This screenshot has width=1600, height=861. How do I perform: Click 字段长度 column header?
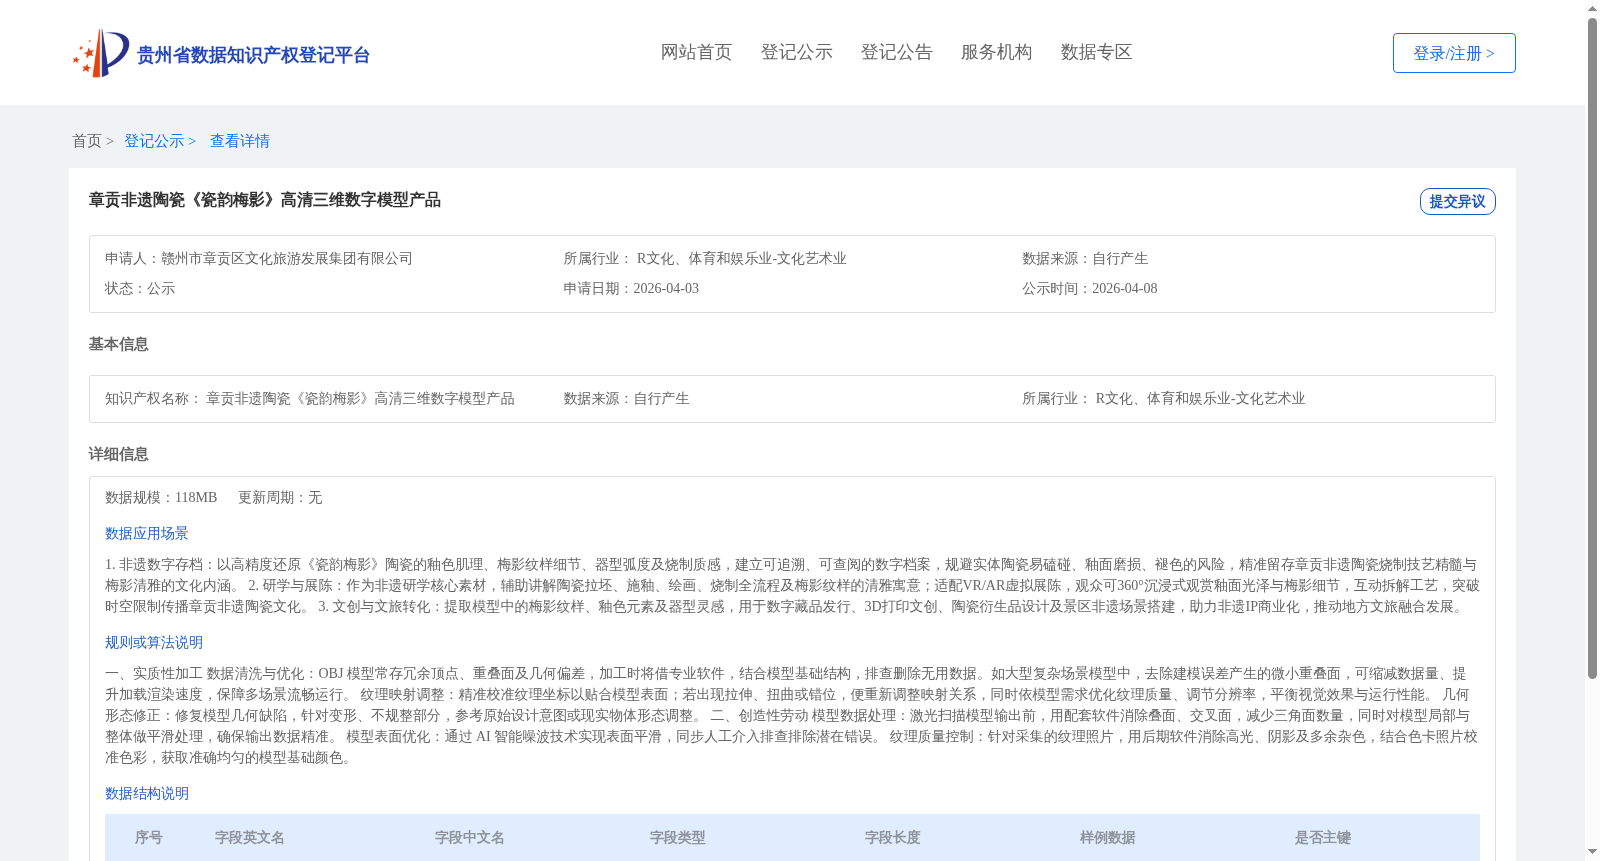893,837
